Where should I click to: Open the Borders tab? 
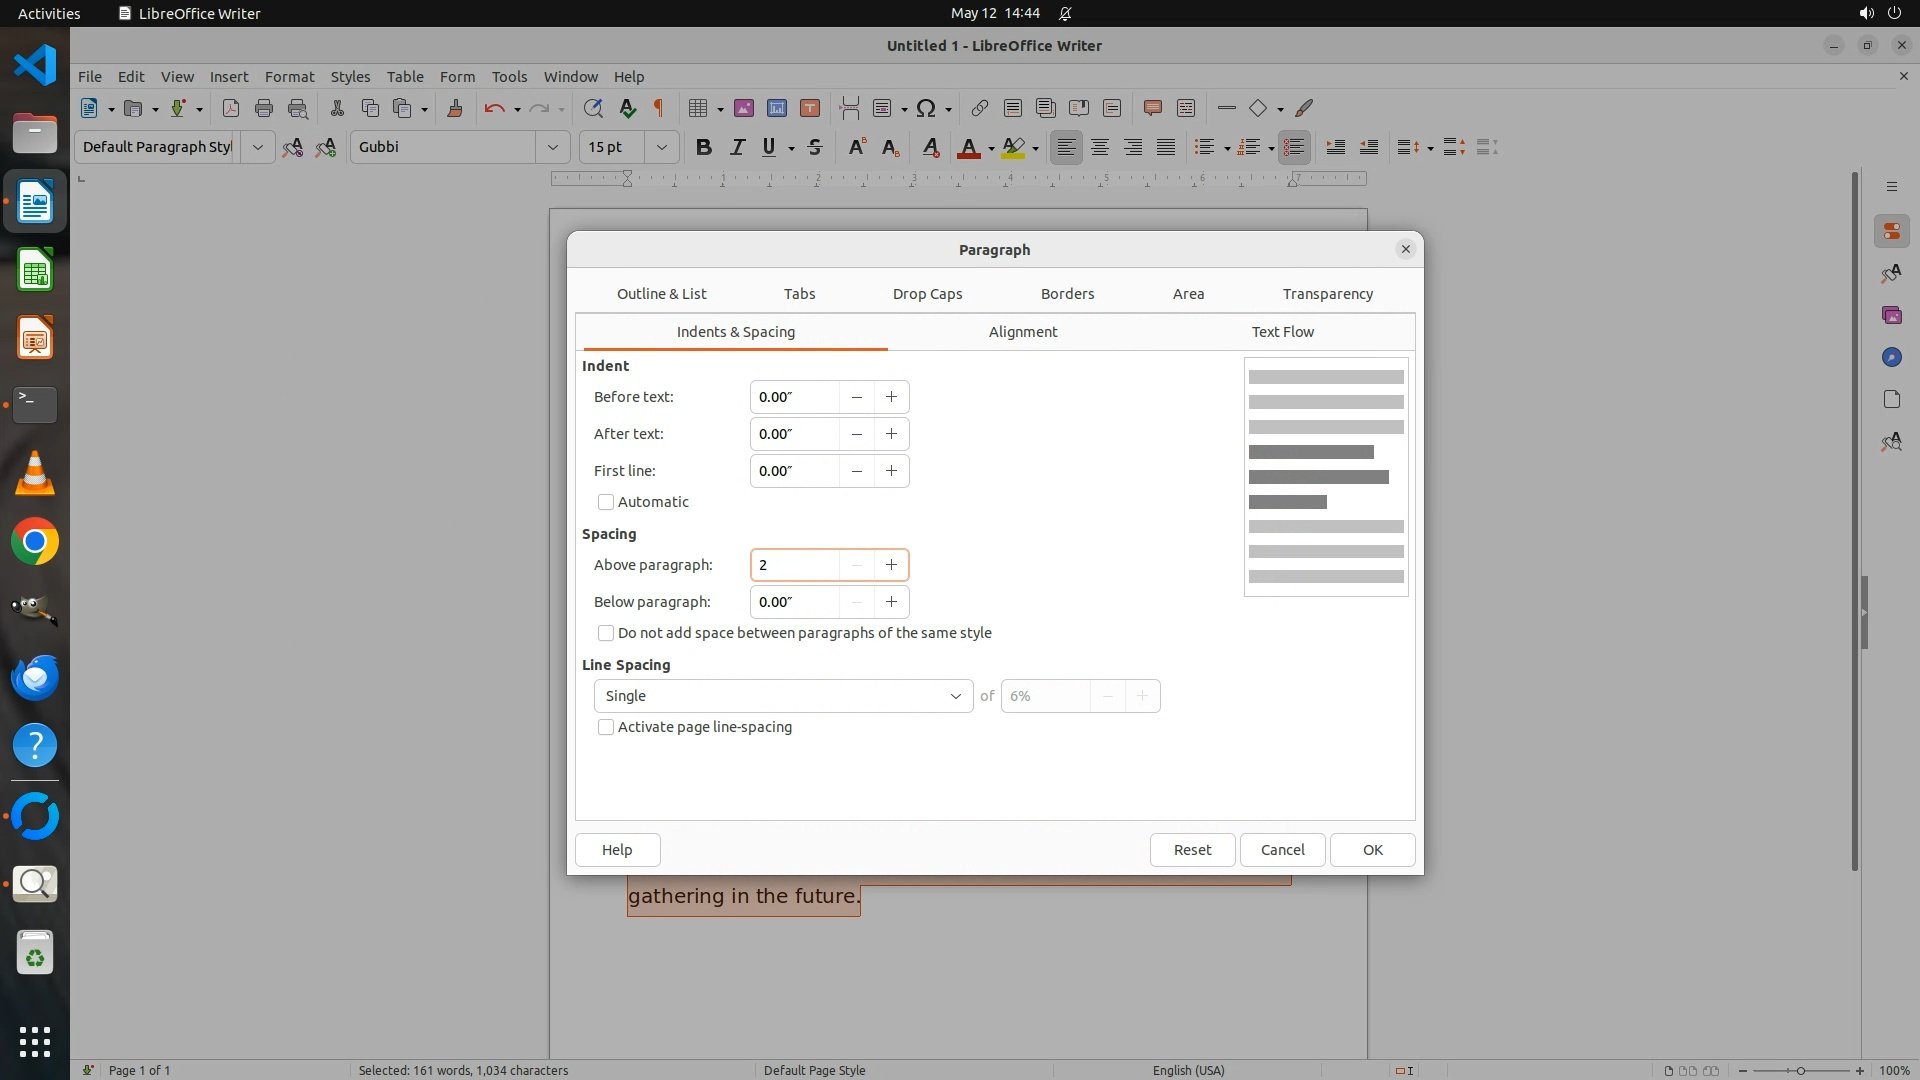point(1067,294)
